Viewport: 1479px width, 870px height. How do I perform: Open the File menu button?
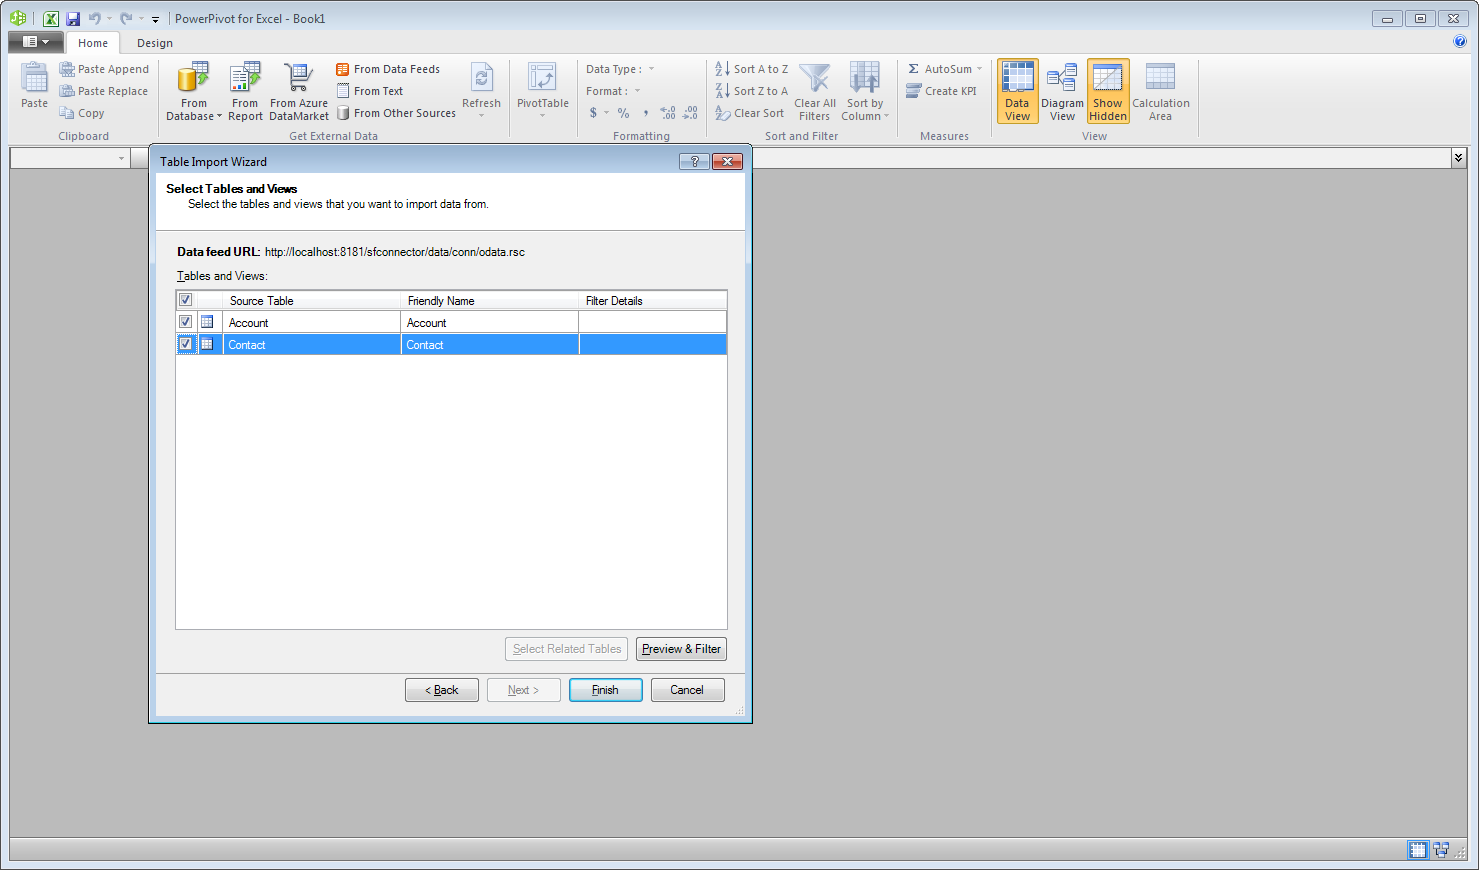[x=36, y=41]
